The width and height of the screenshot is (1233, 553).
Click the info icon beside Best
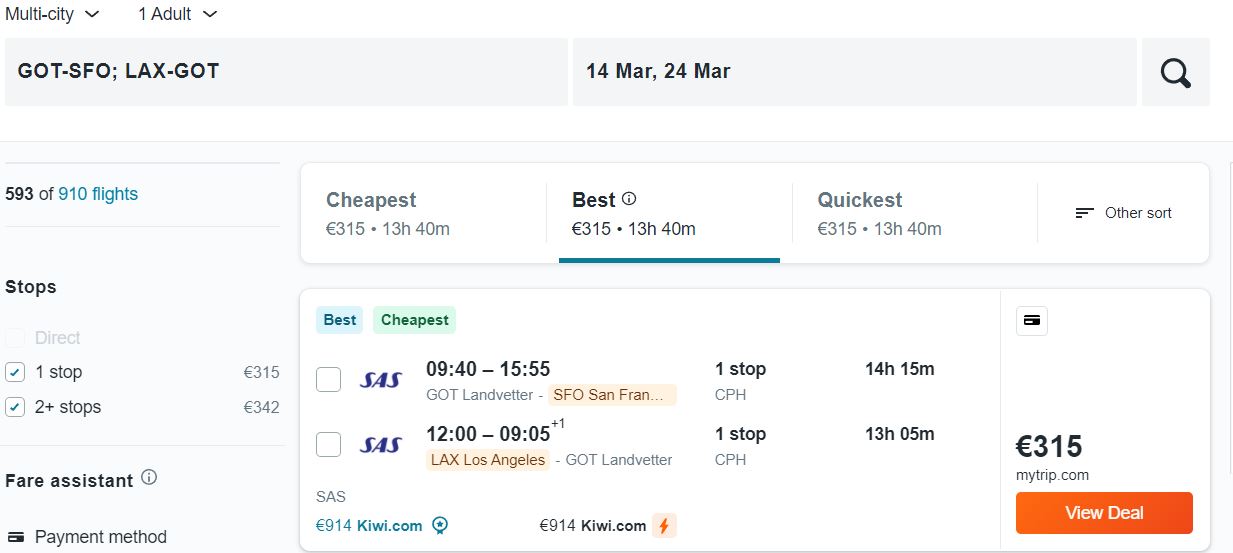pos(629,199)
